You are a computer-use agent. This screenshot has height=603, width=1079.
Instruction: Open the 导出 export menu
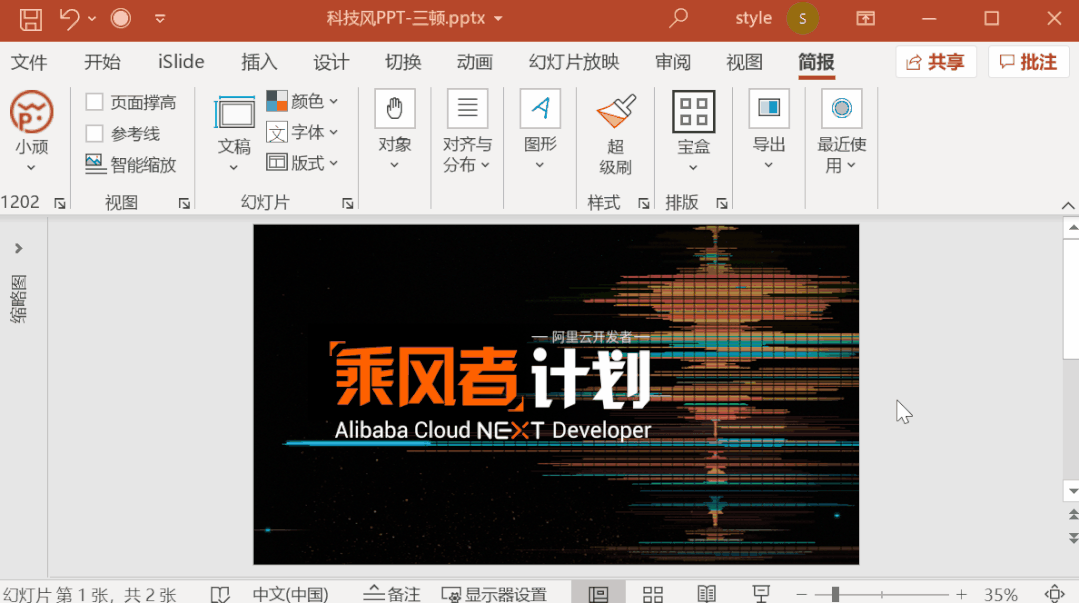pos(769,130)
